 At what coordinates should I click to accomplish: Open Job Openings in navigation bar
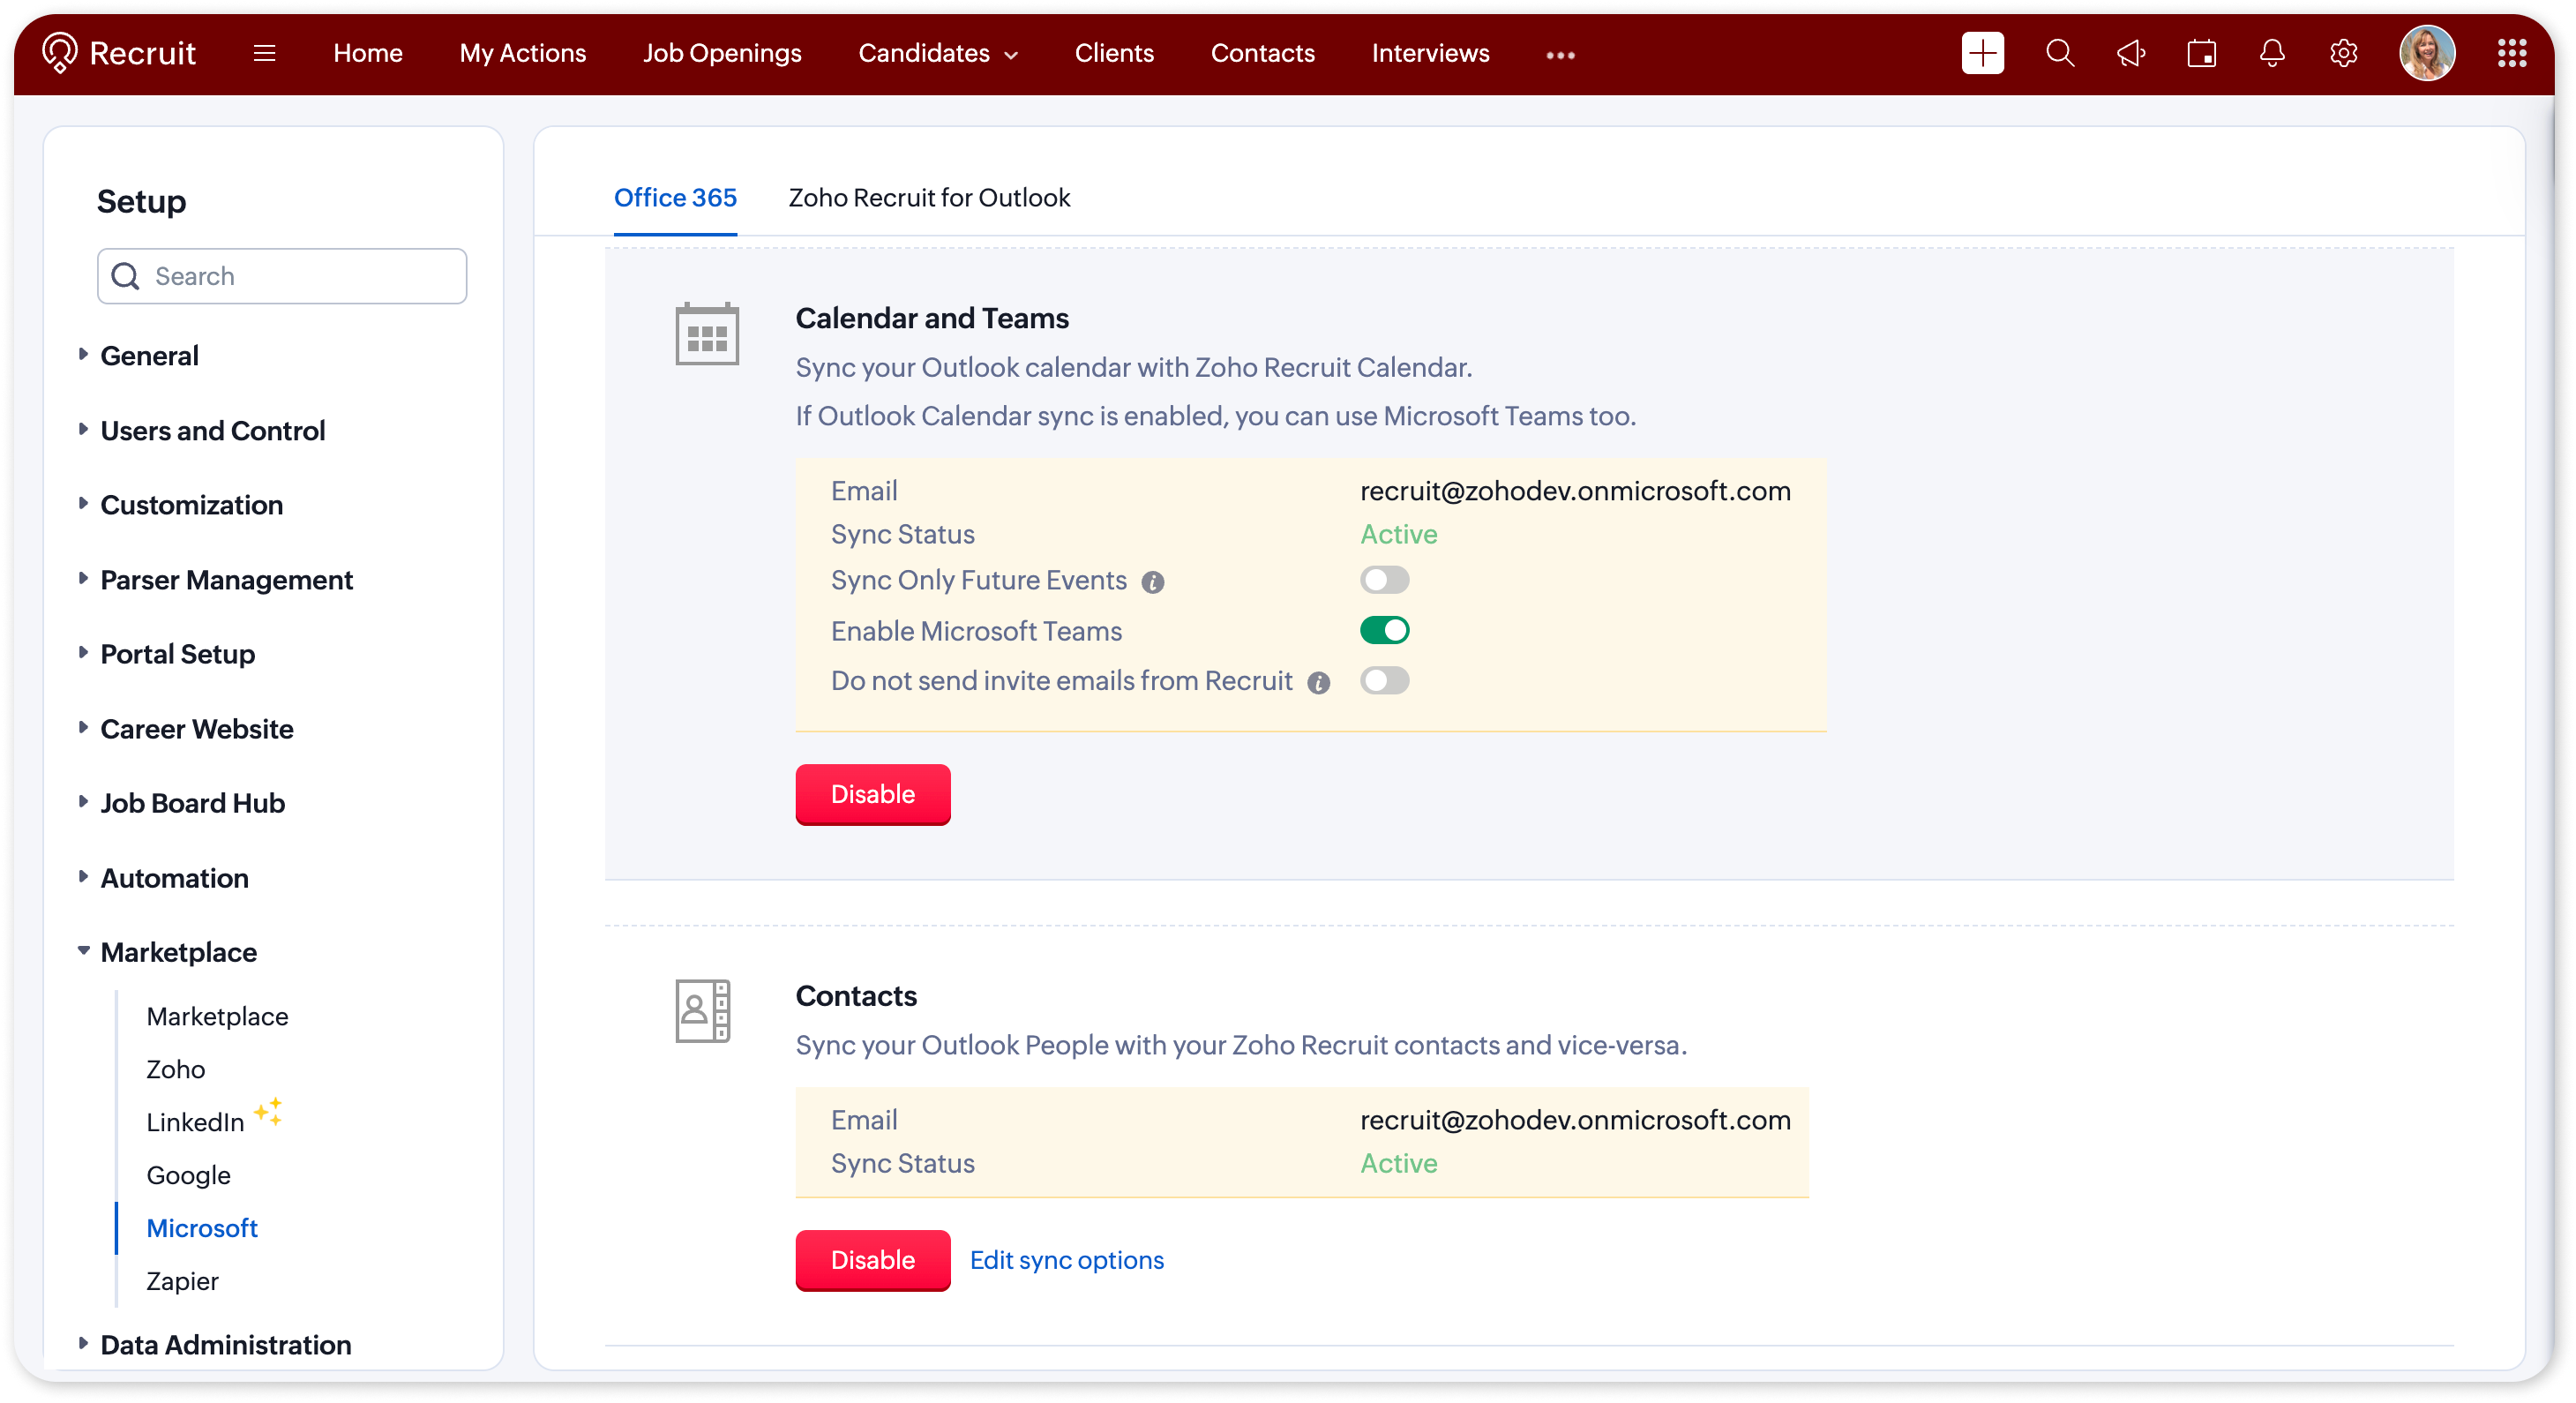point(722,53)
